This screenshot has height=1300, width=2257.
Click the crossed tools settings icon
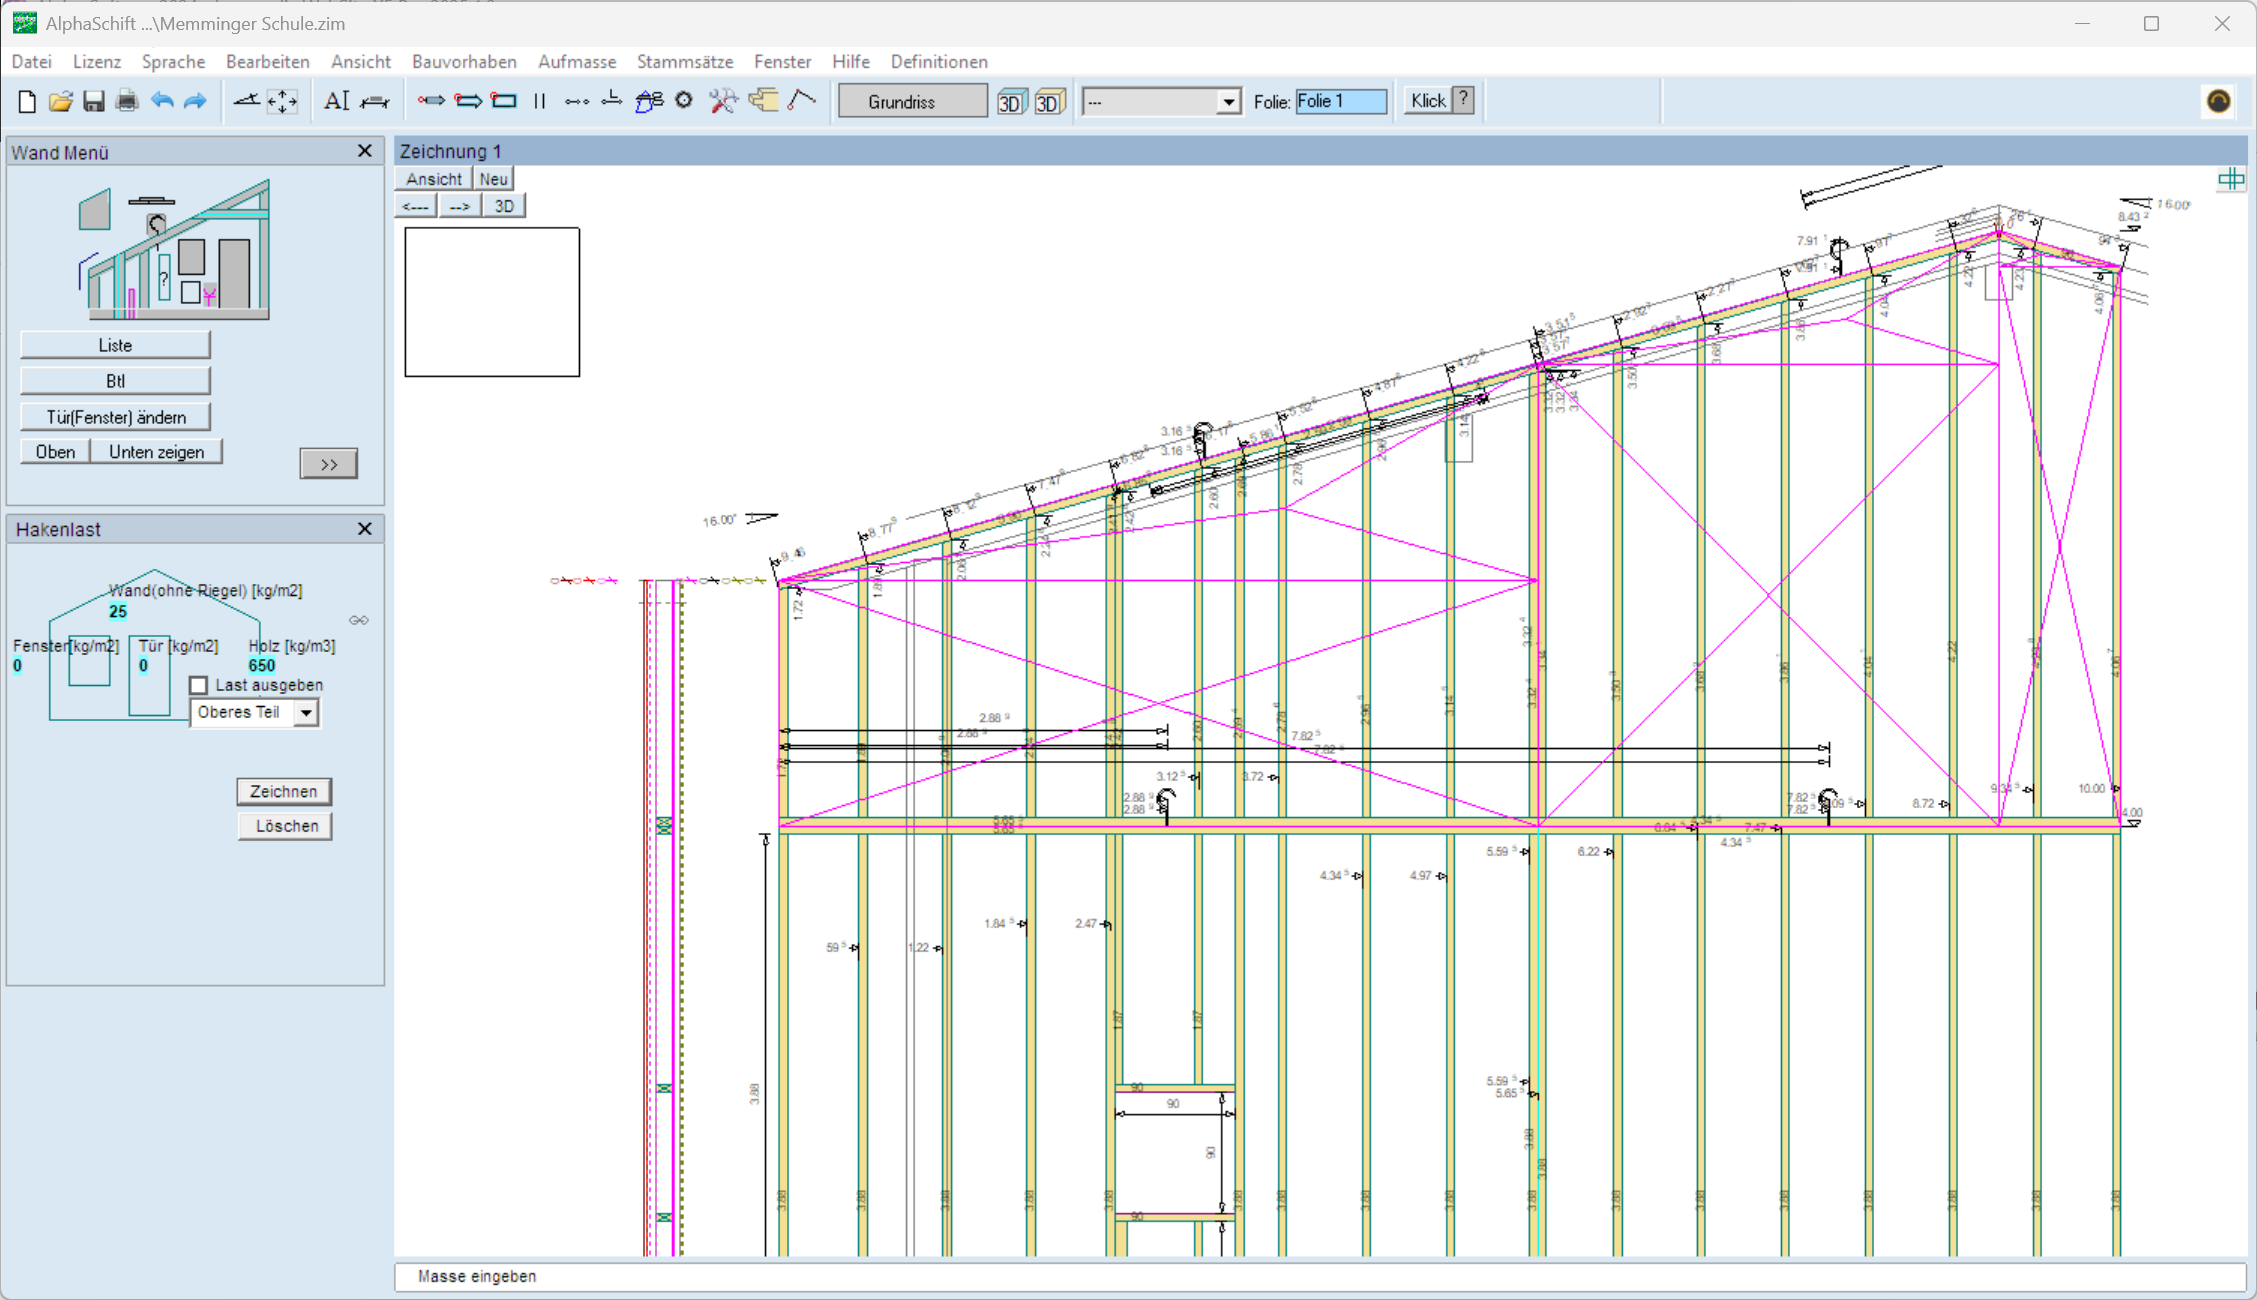coord(723,101)
